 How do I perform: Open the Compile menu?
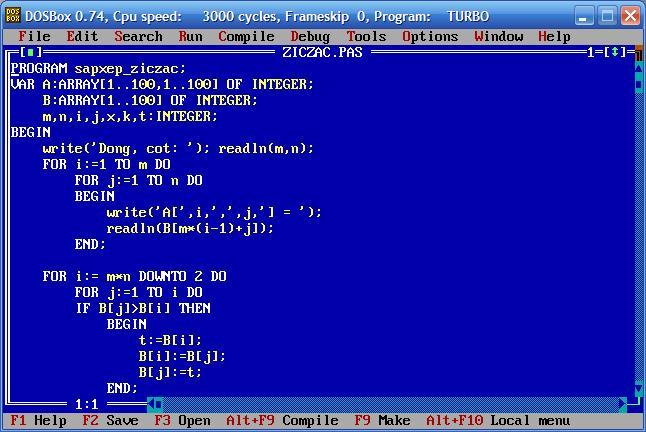pyautogui.click(x=246, y=36)
